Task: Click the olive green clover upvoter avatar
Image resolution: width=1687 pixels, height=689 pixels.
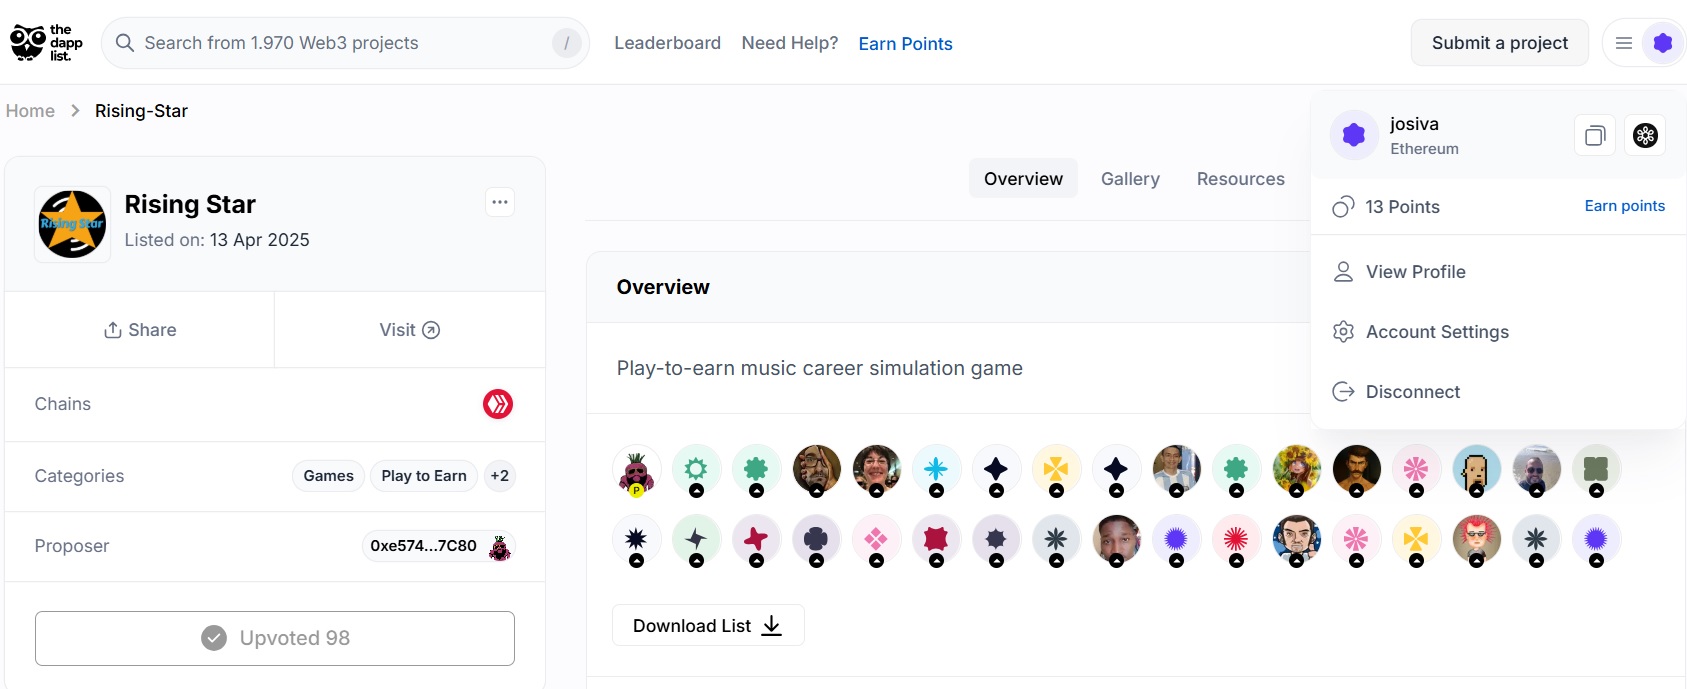Action: coord(1596,470)
